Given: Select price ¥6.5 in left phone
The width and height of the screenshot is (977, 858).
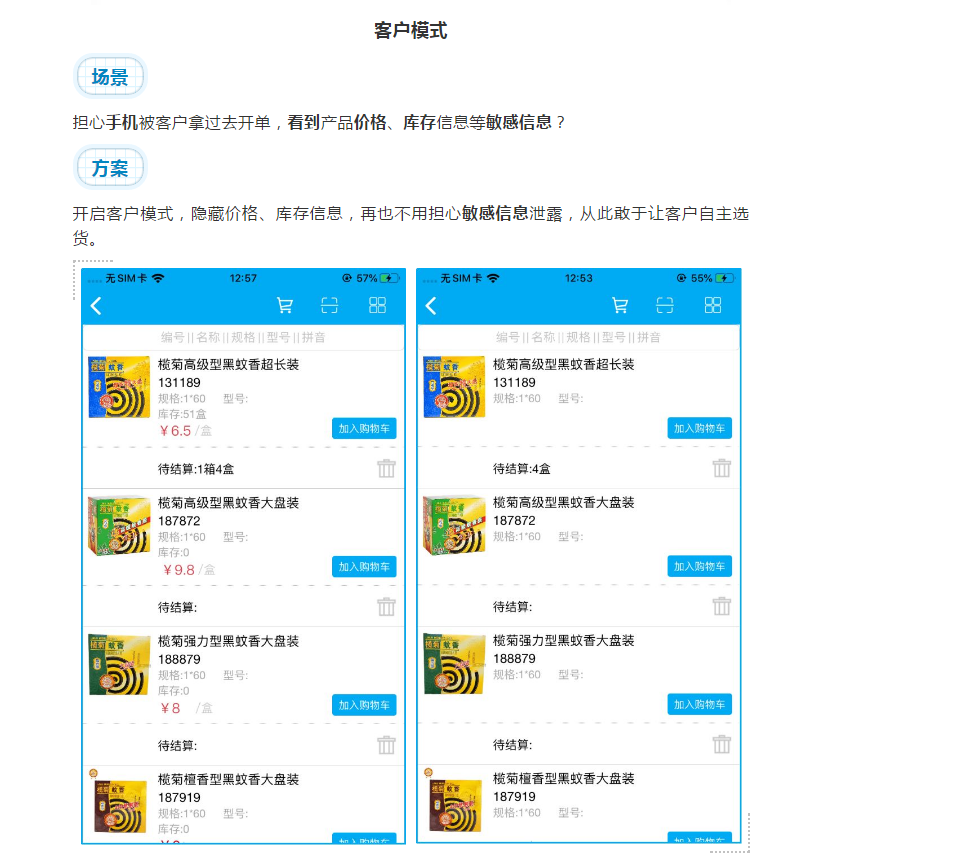Looking at the screenshot, I should (175, 431).
